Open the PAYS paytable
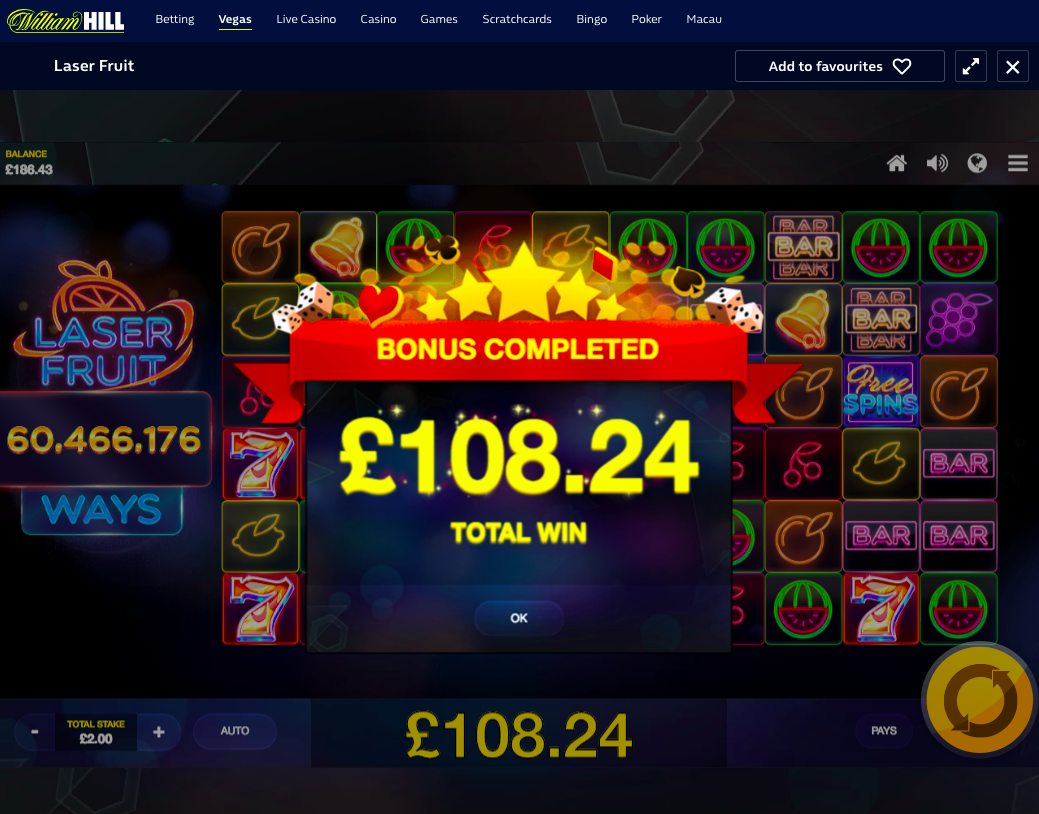This screenshot has width=1039, height=814. (x=884, y=731)
